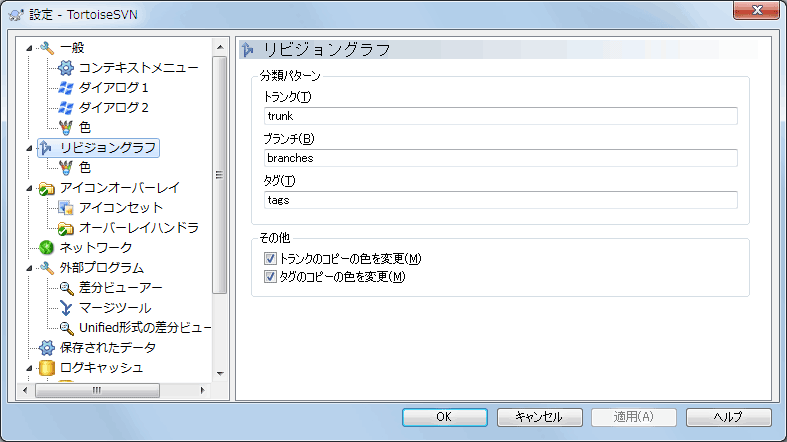
Task: Click the Windows flag icon for ダイアログ 2
Action: tap(65, 108)
